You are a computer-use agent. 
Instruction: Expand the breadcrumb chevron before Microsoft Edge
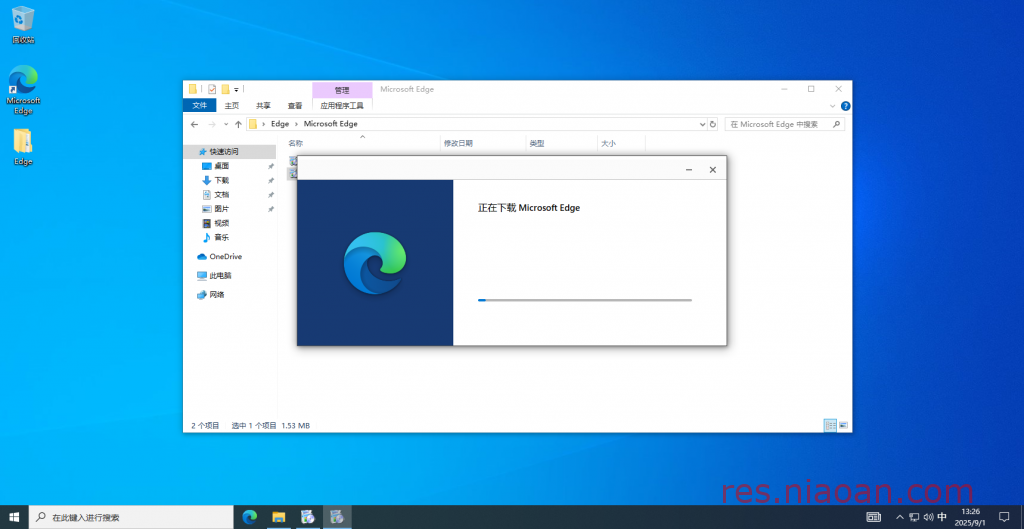(296, 124)
